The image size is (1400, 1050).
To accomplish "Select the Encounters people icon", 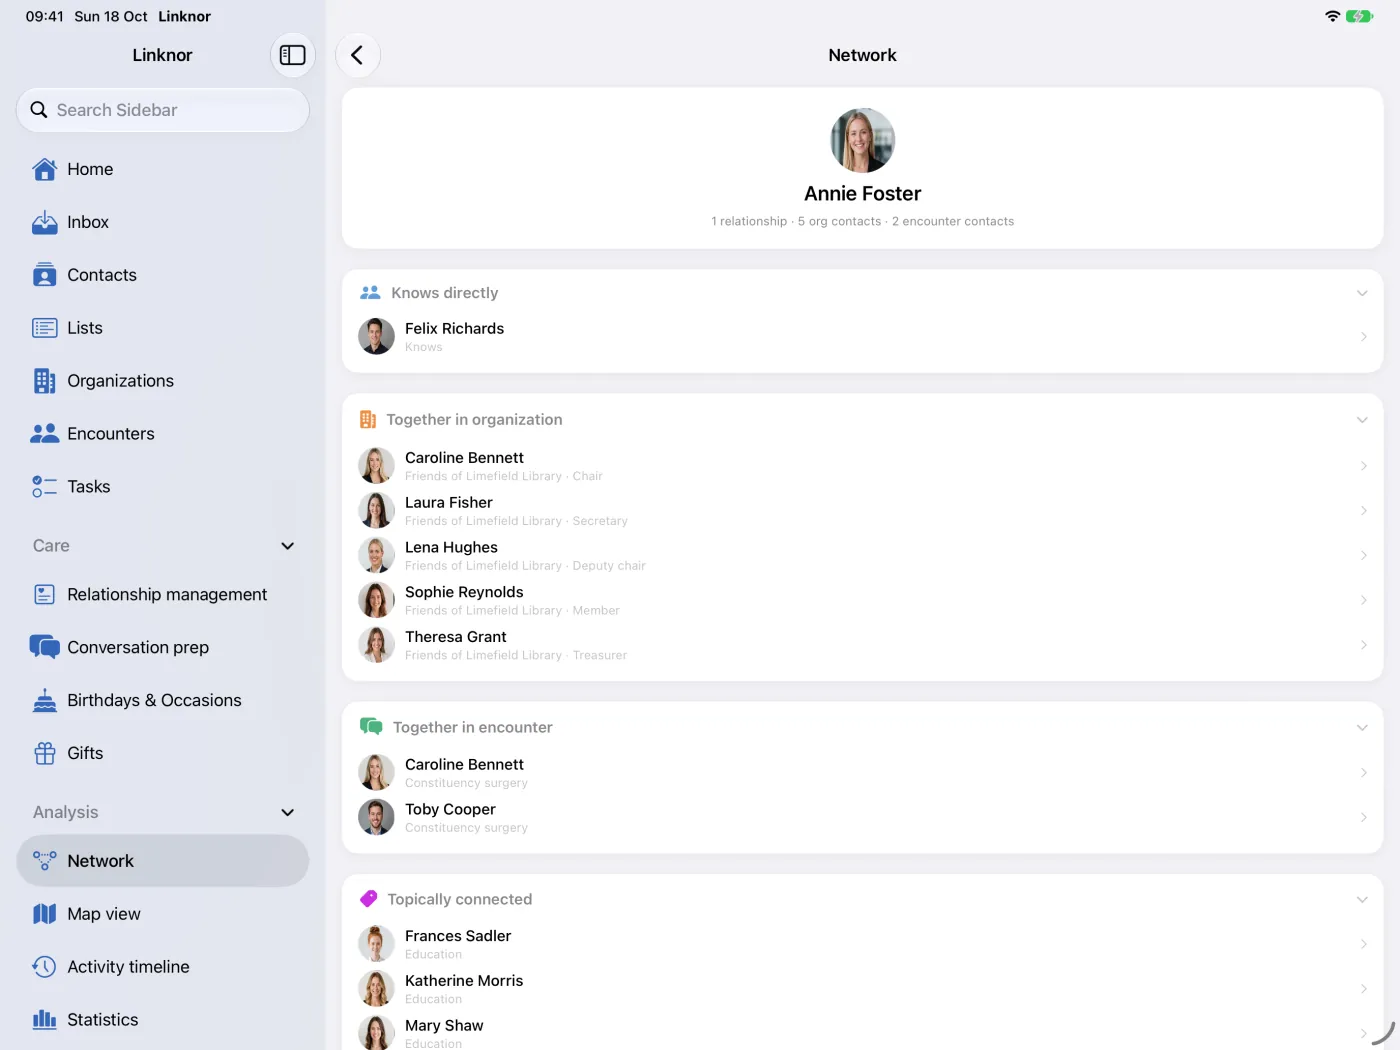I will [45, 434].
